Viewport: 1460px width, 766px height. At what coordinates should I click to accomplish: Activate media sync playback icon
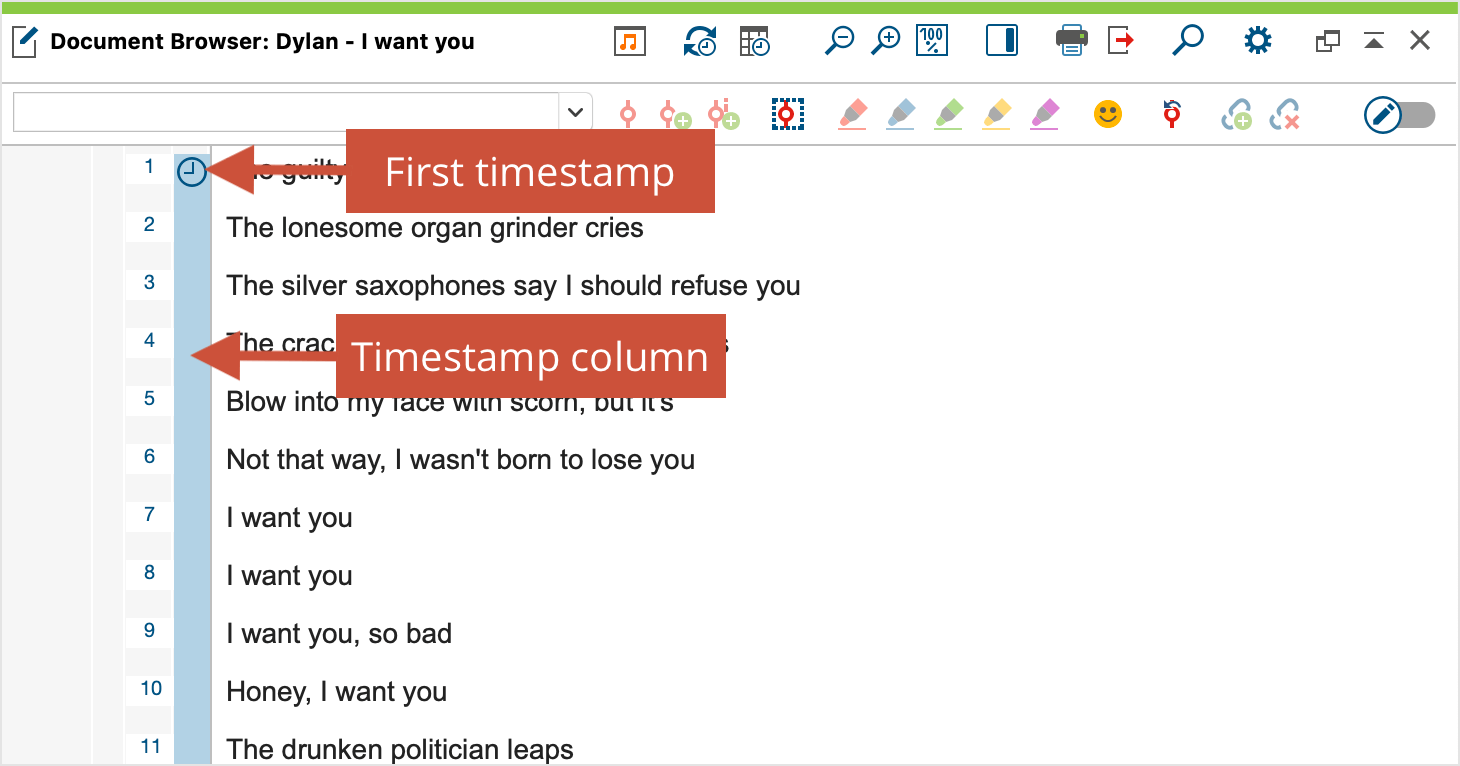[x=700, y=41]
